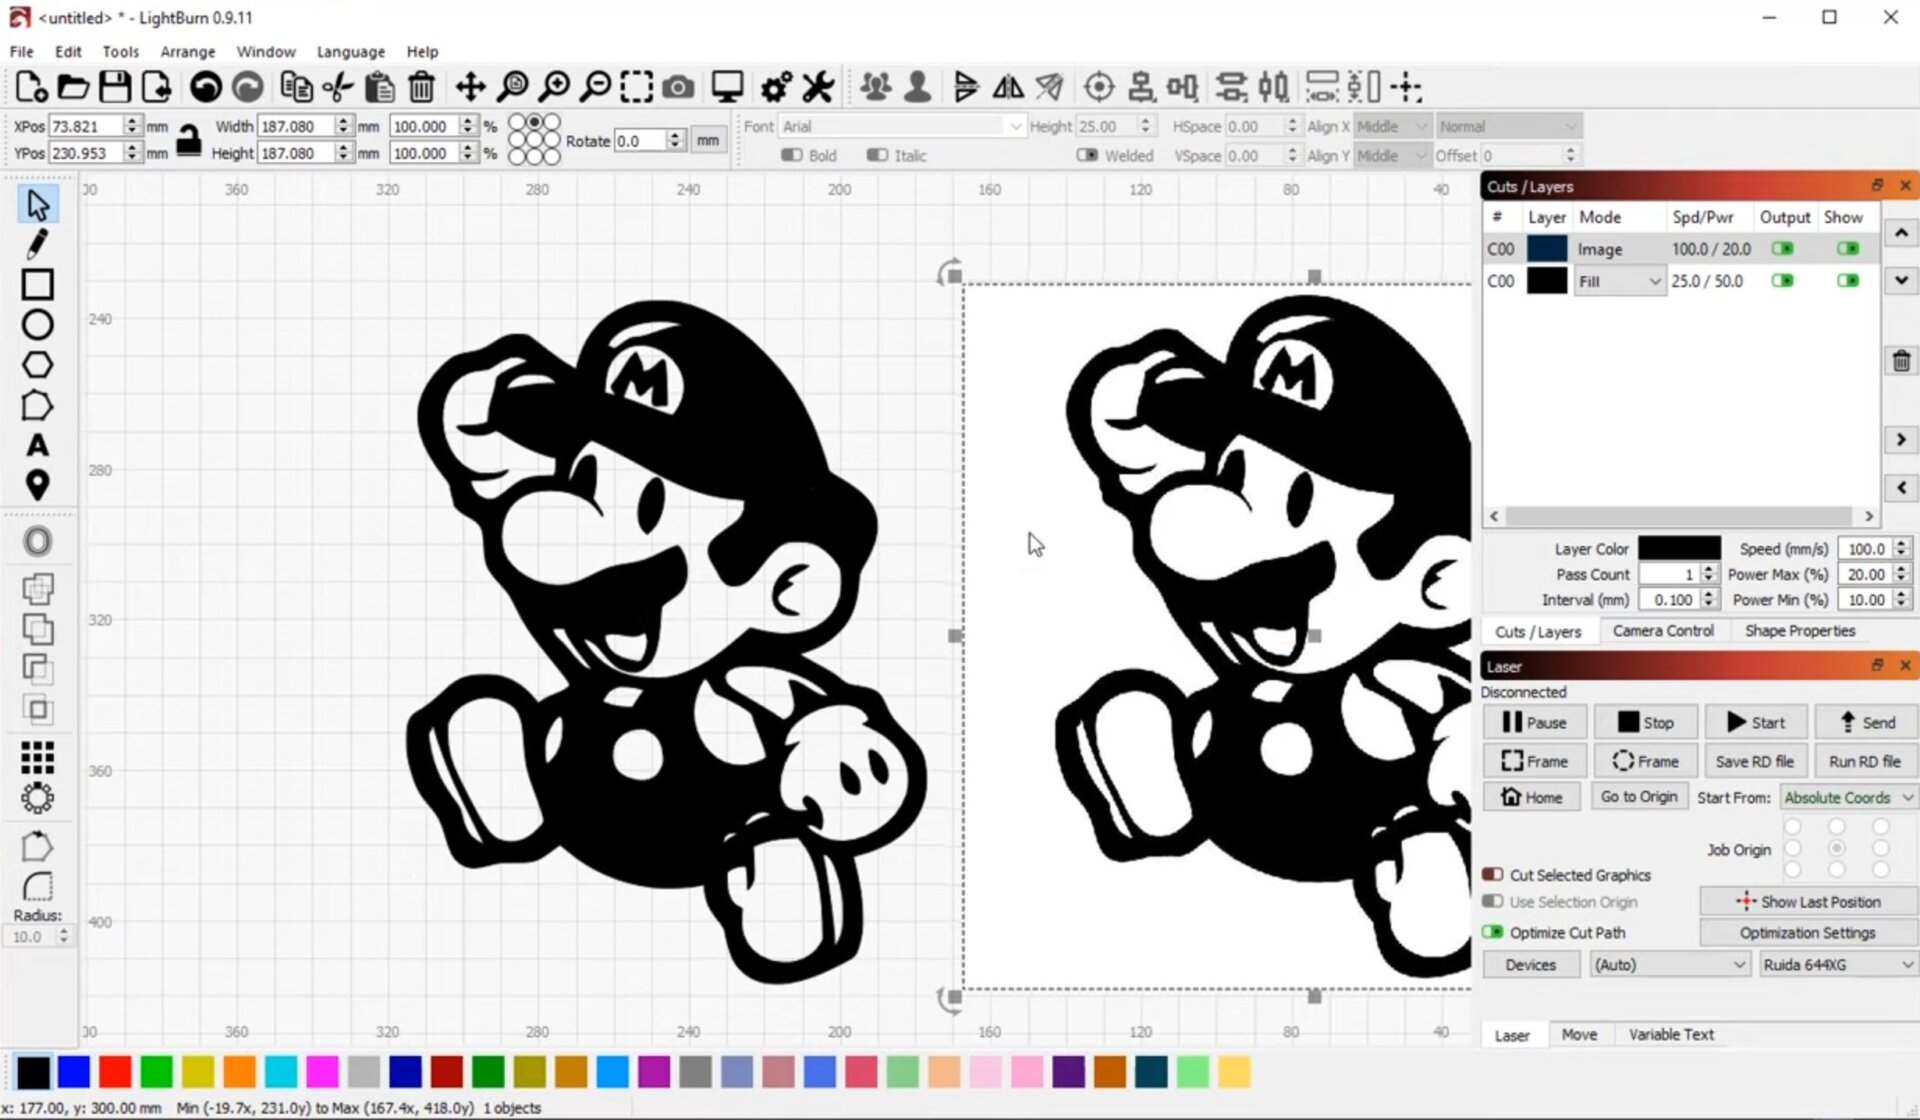Click the Delete trash can icon
This screenshot has height=1120, width=1920.
pyautogui.click(x=421, y=88)
